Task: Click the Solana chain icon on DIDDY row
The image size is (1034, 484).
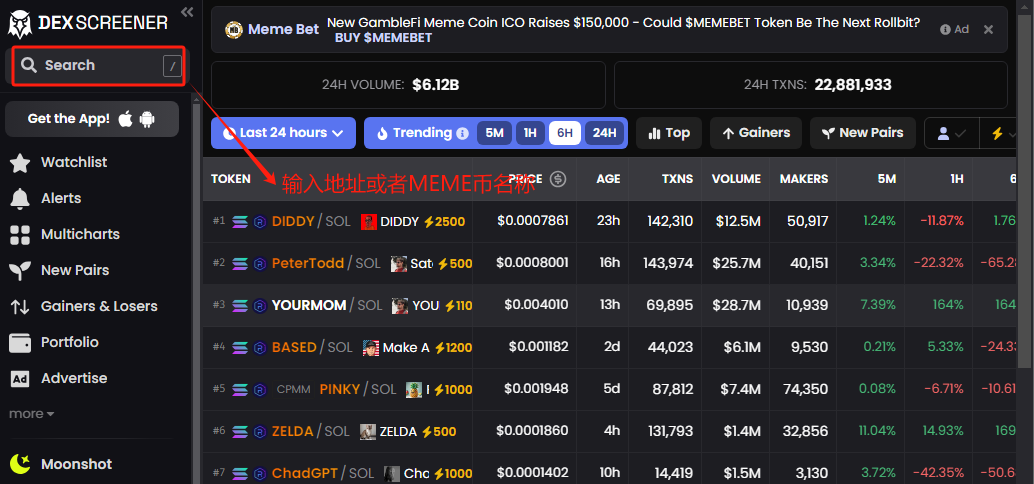Action: point(239,222)
